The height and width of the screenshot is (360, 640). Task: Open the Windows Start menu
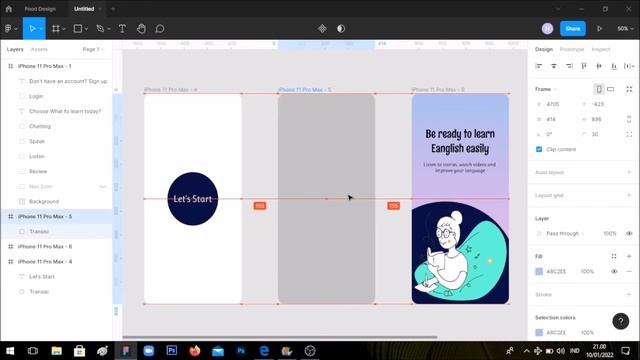coord(10,351)
